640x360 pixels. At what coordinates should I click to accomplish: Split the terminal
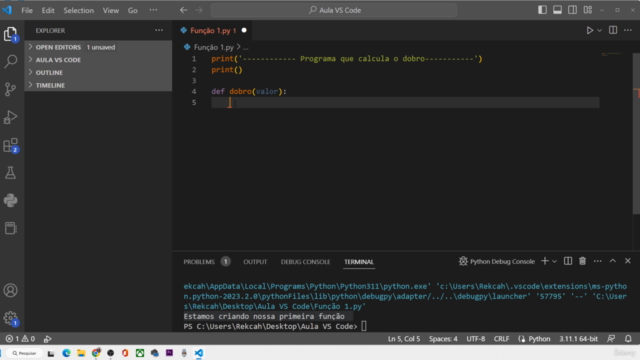pyautogui.click(x=568, y=261)
